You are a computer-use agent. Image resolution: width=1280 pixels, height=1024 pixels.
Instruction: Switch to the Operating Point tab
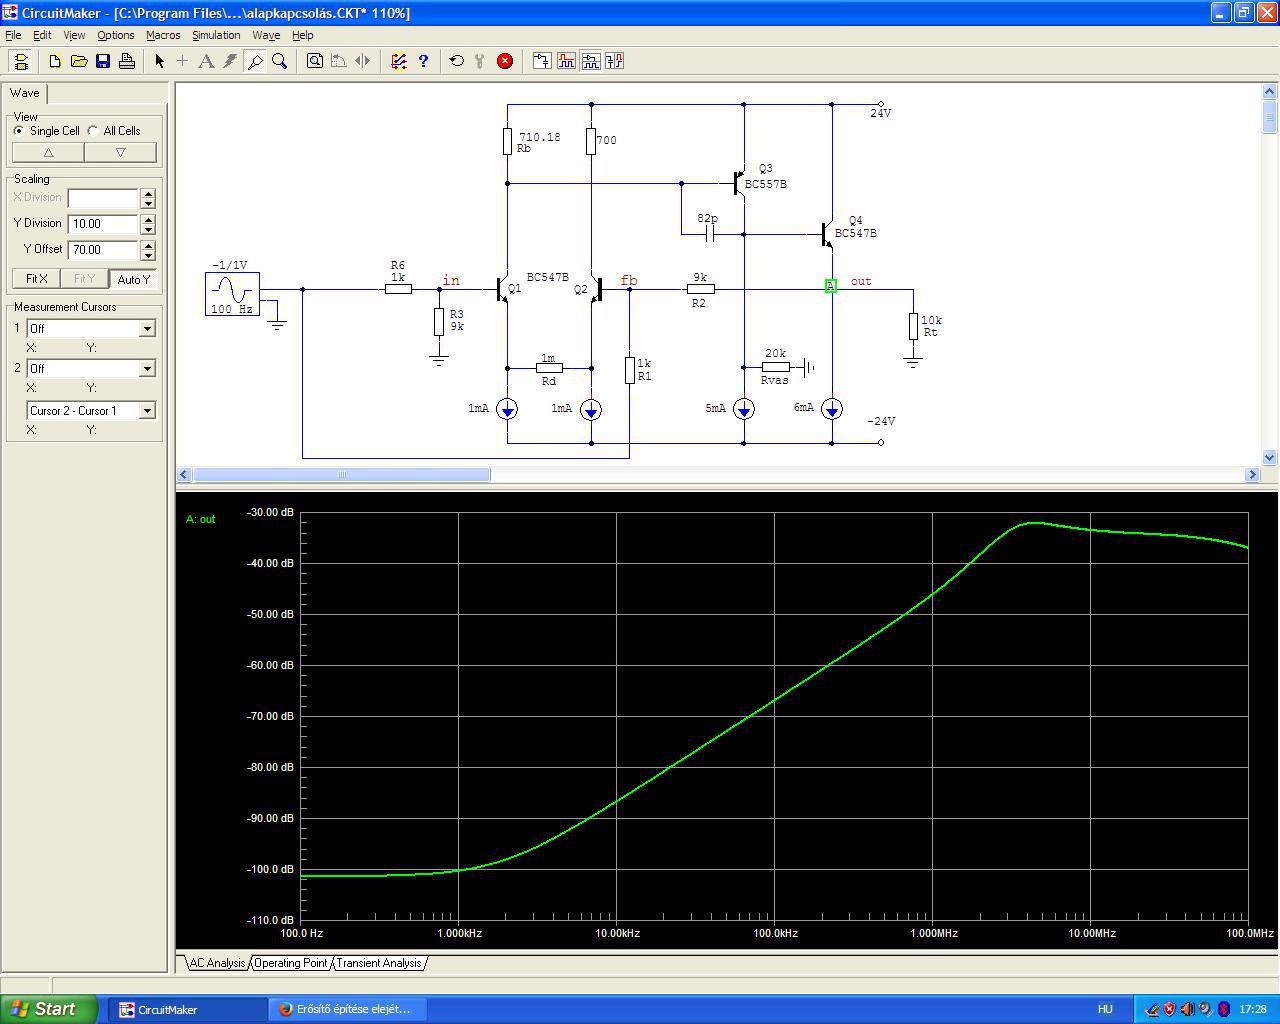tap(291, 963)
